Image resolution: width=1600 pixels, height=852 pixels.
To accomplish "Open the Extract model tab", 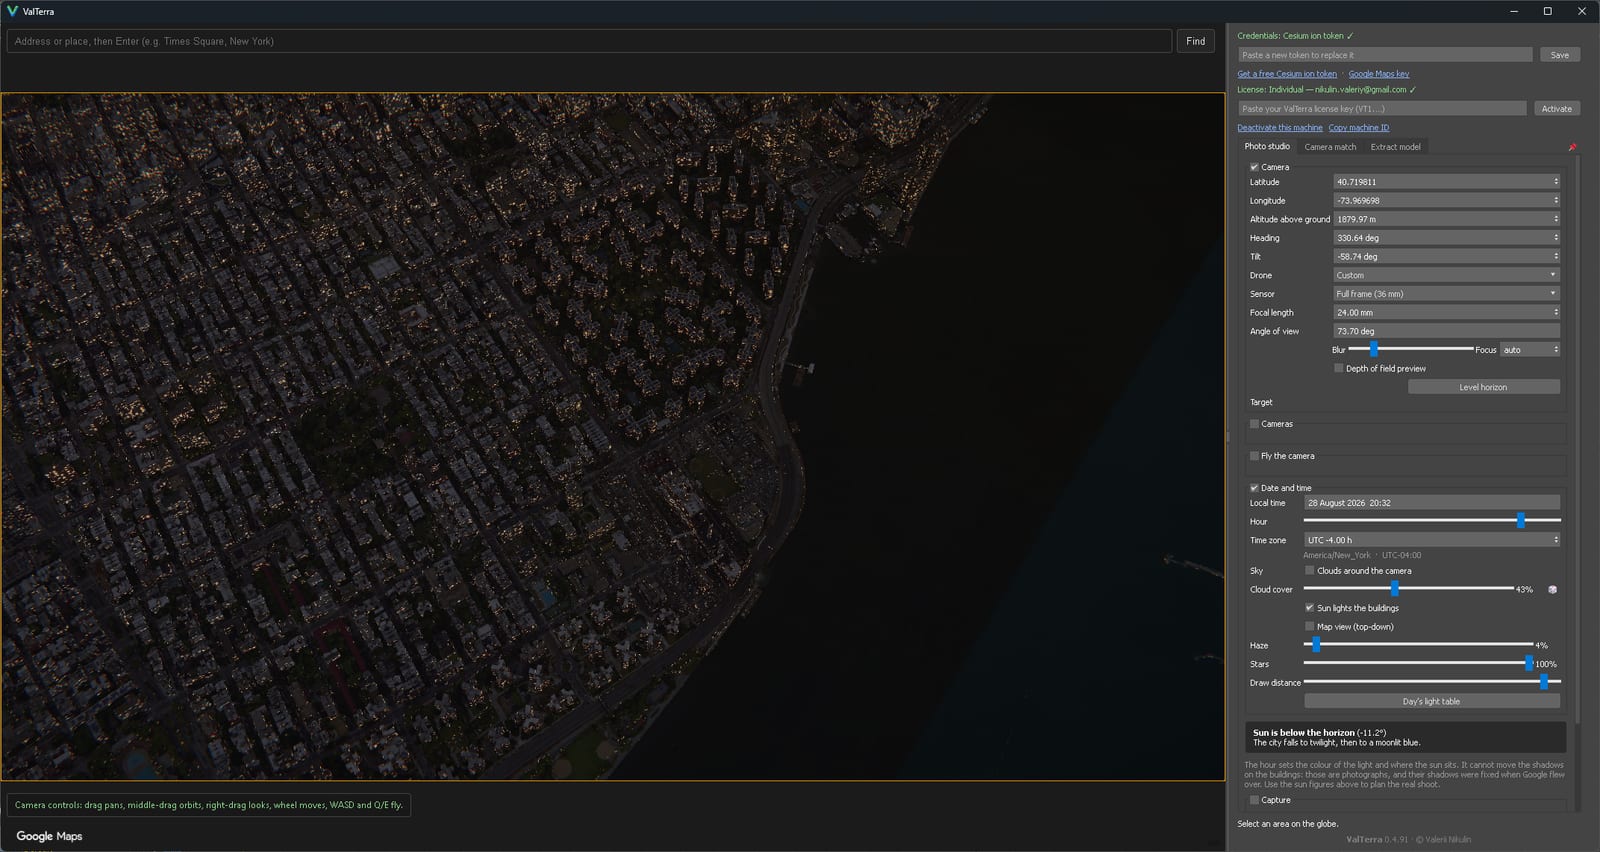I will [1395, 147].
